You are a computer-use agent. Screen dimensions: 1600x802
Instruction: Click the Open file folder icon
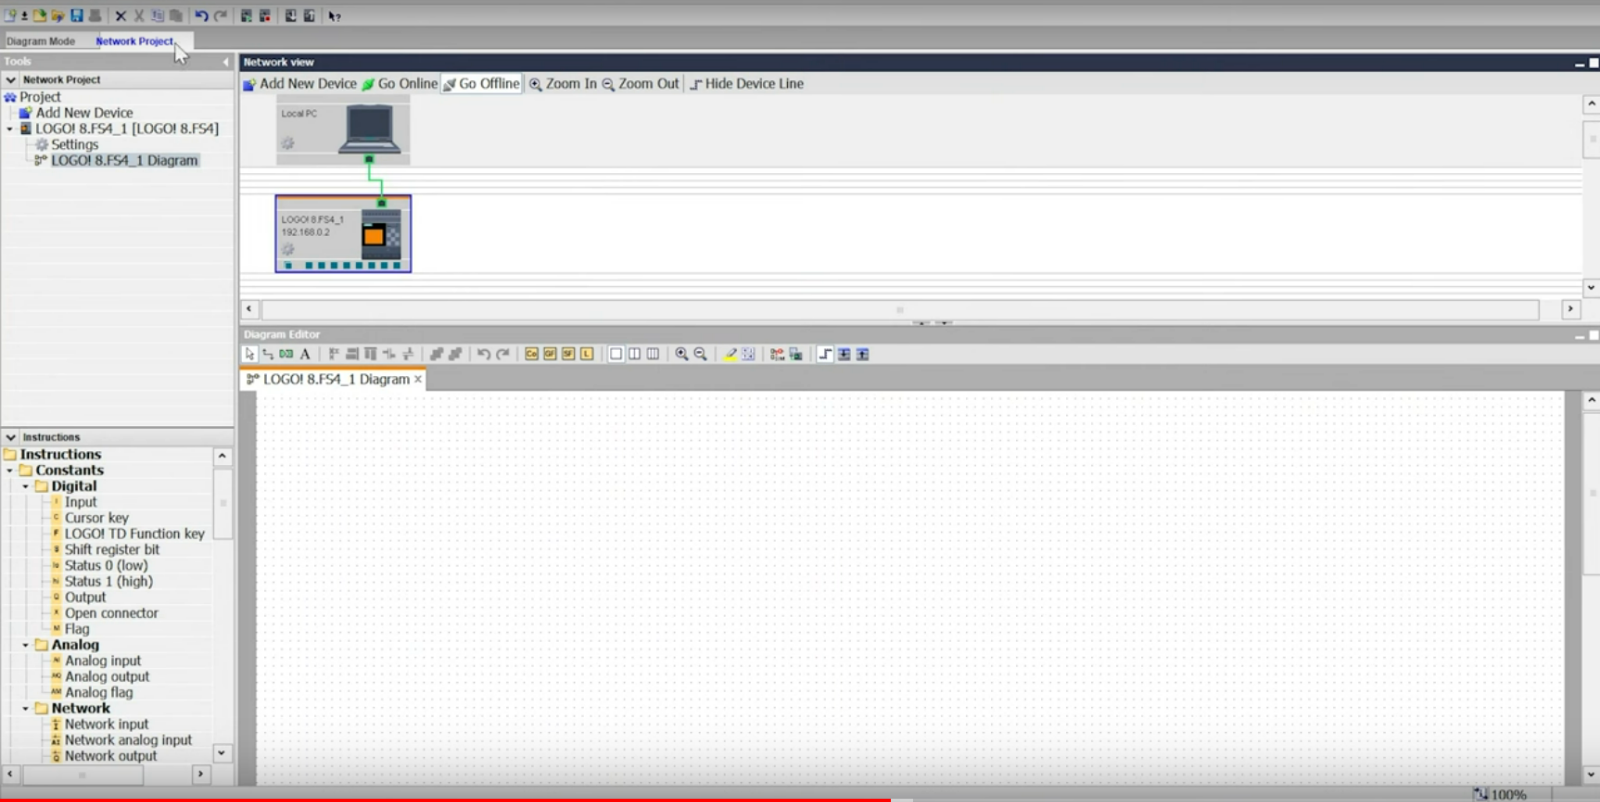39,16
